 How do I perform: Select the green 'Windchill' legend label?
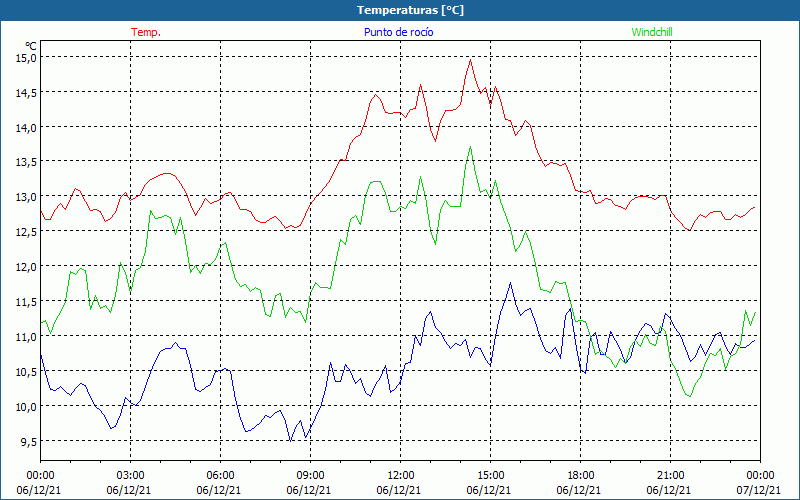coord(652,32)
